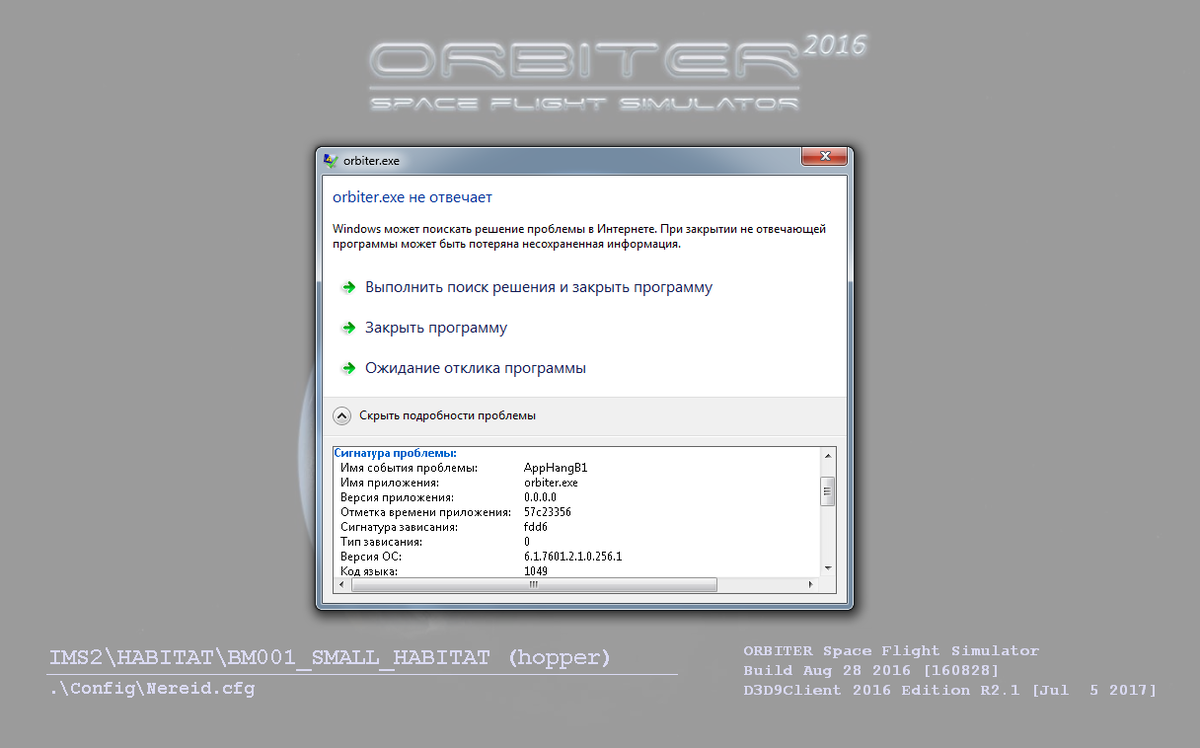The image size is (1200, 748).
Task: Click 'Build Aug 28 2016 [160828]' text
Action: pyautogui.click(x=871, y=670)
